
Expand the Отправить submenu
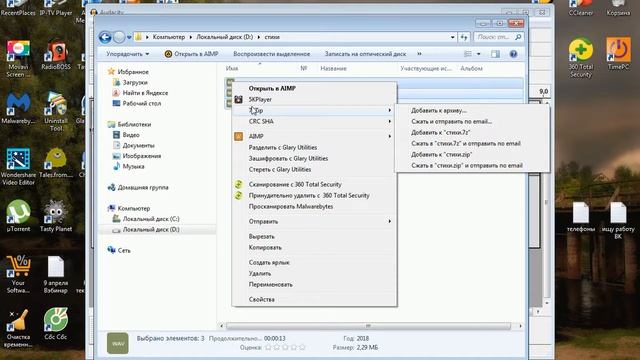(314, 222)
